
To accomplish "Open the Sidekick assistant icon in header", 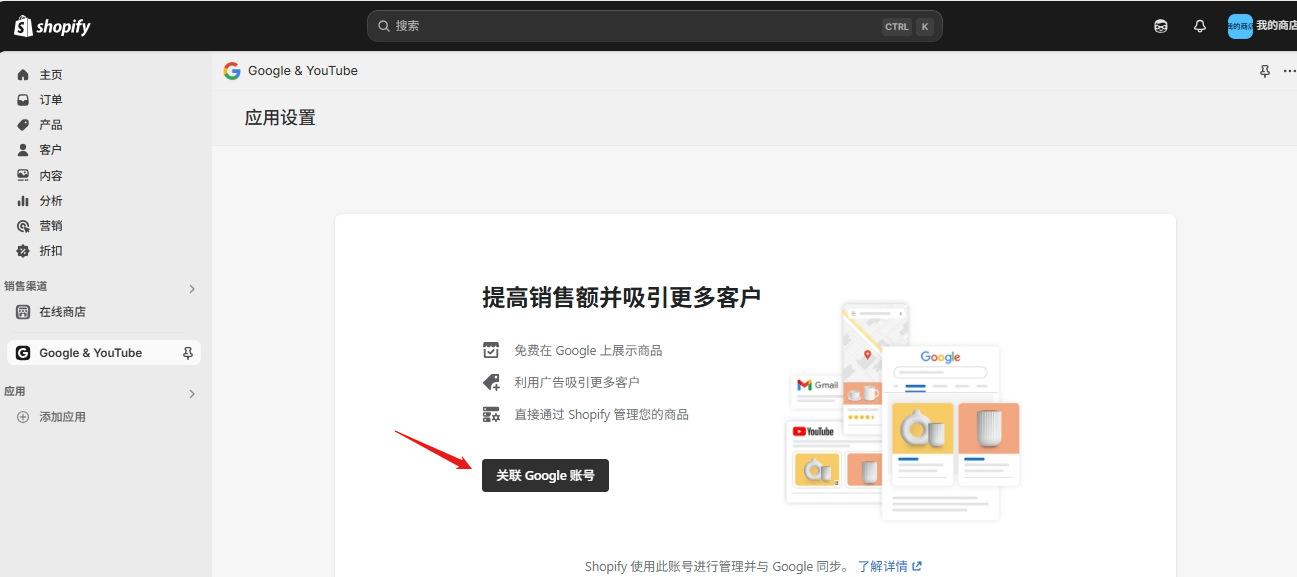I will pos(1161,27).
